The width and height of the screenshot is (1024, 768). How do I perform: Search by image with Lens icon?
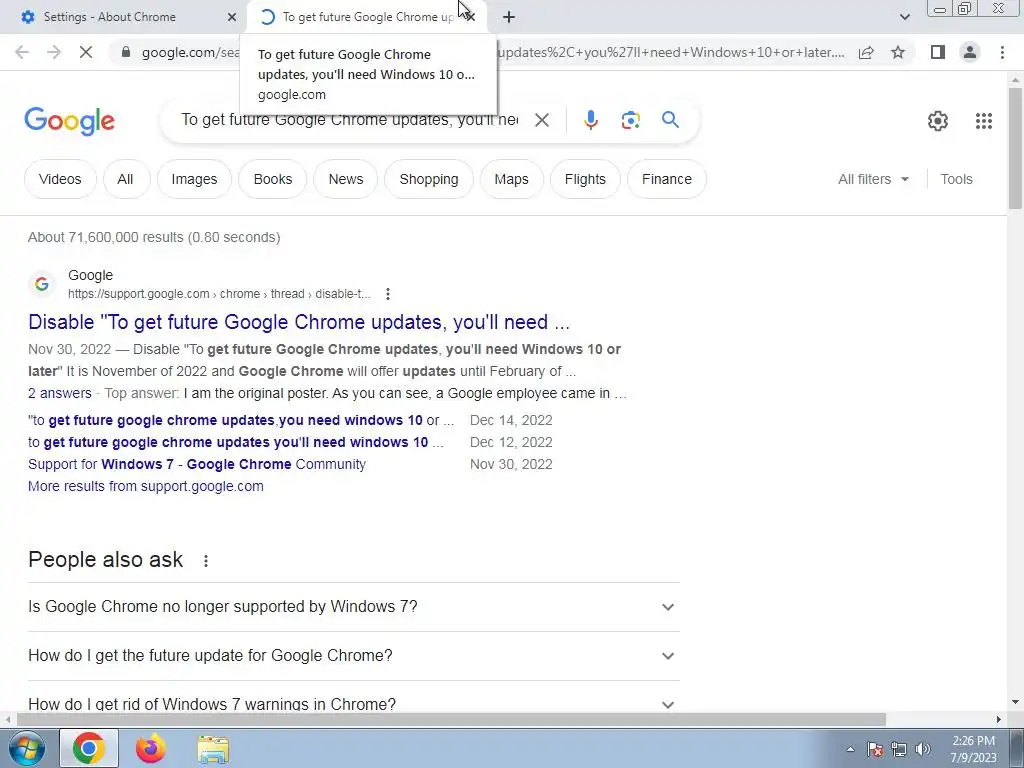point(630,120)
